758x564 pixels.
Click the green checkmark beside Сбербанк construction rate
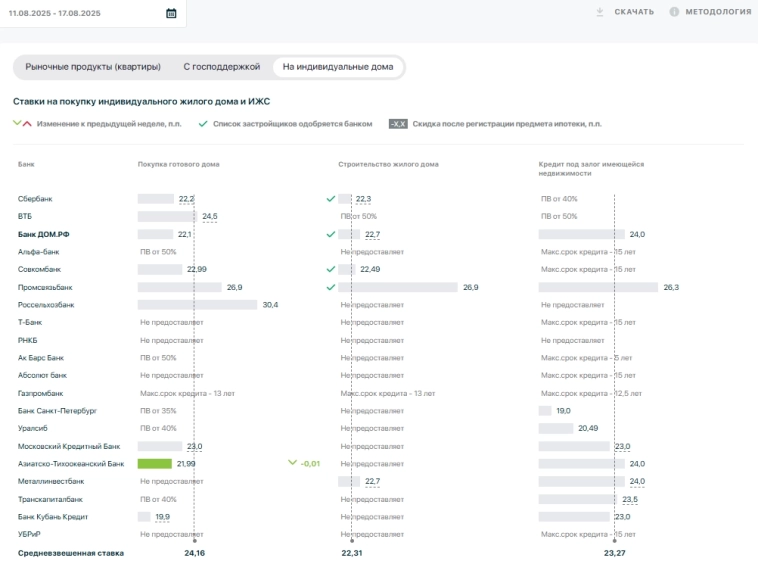pyautogui.click(x=331, y=199)
